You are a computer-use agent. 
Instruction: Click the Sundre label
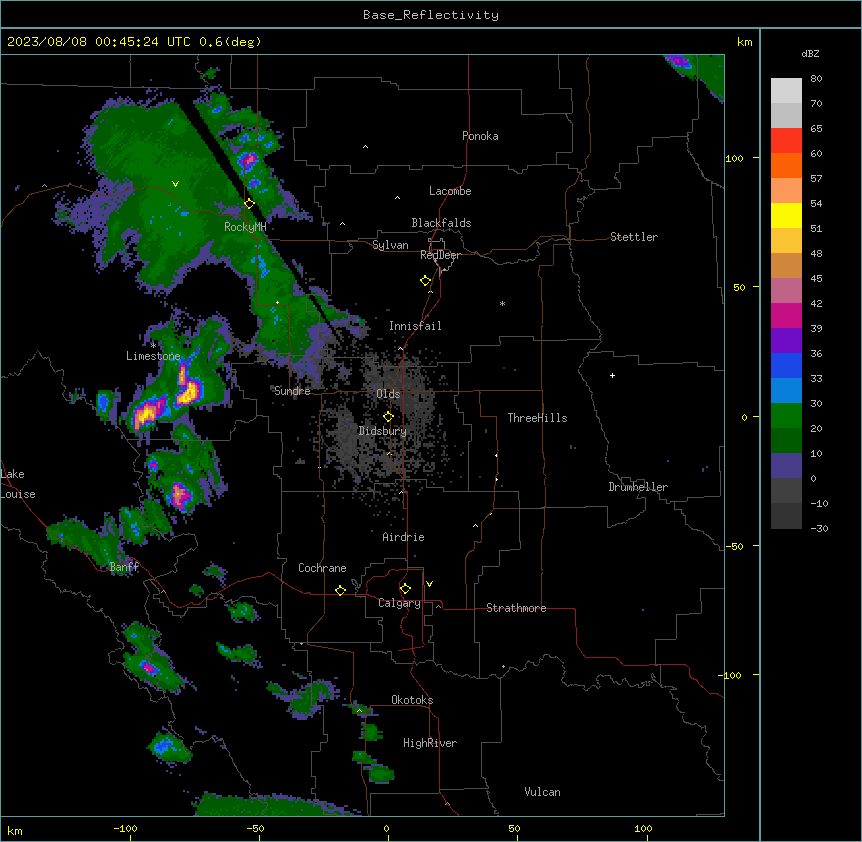pos(292,391)
